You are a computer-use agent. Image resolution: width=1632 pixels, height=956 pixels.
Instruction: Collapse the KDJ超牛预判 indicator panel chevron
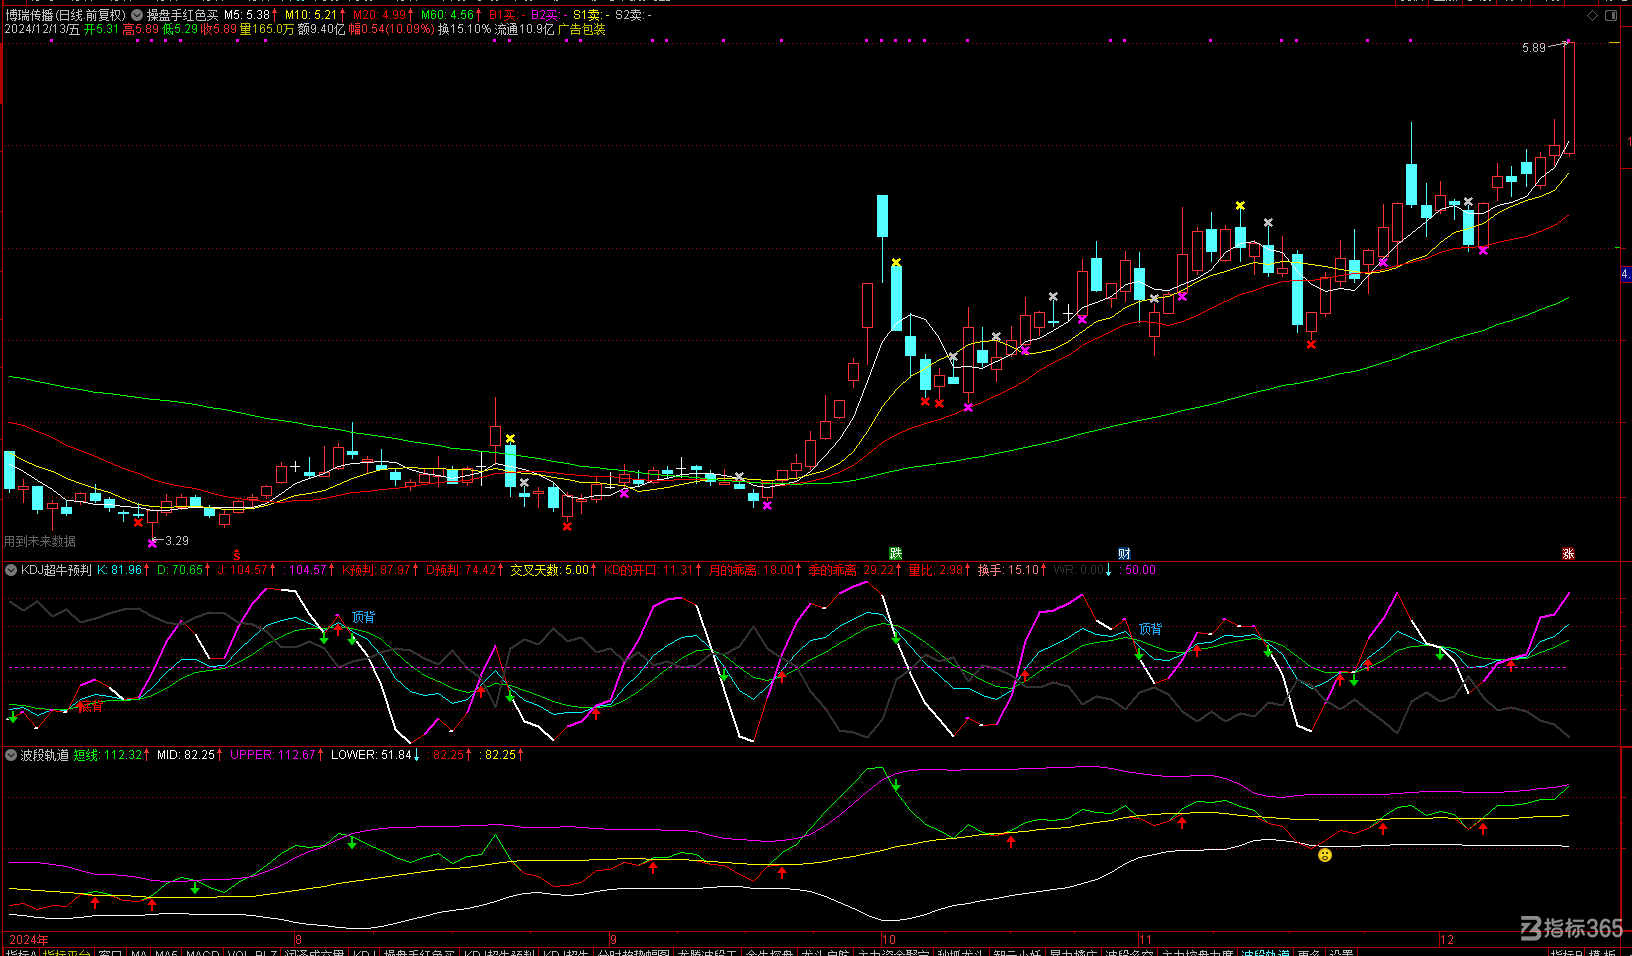12,570
